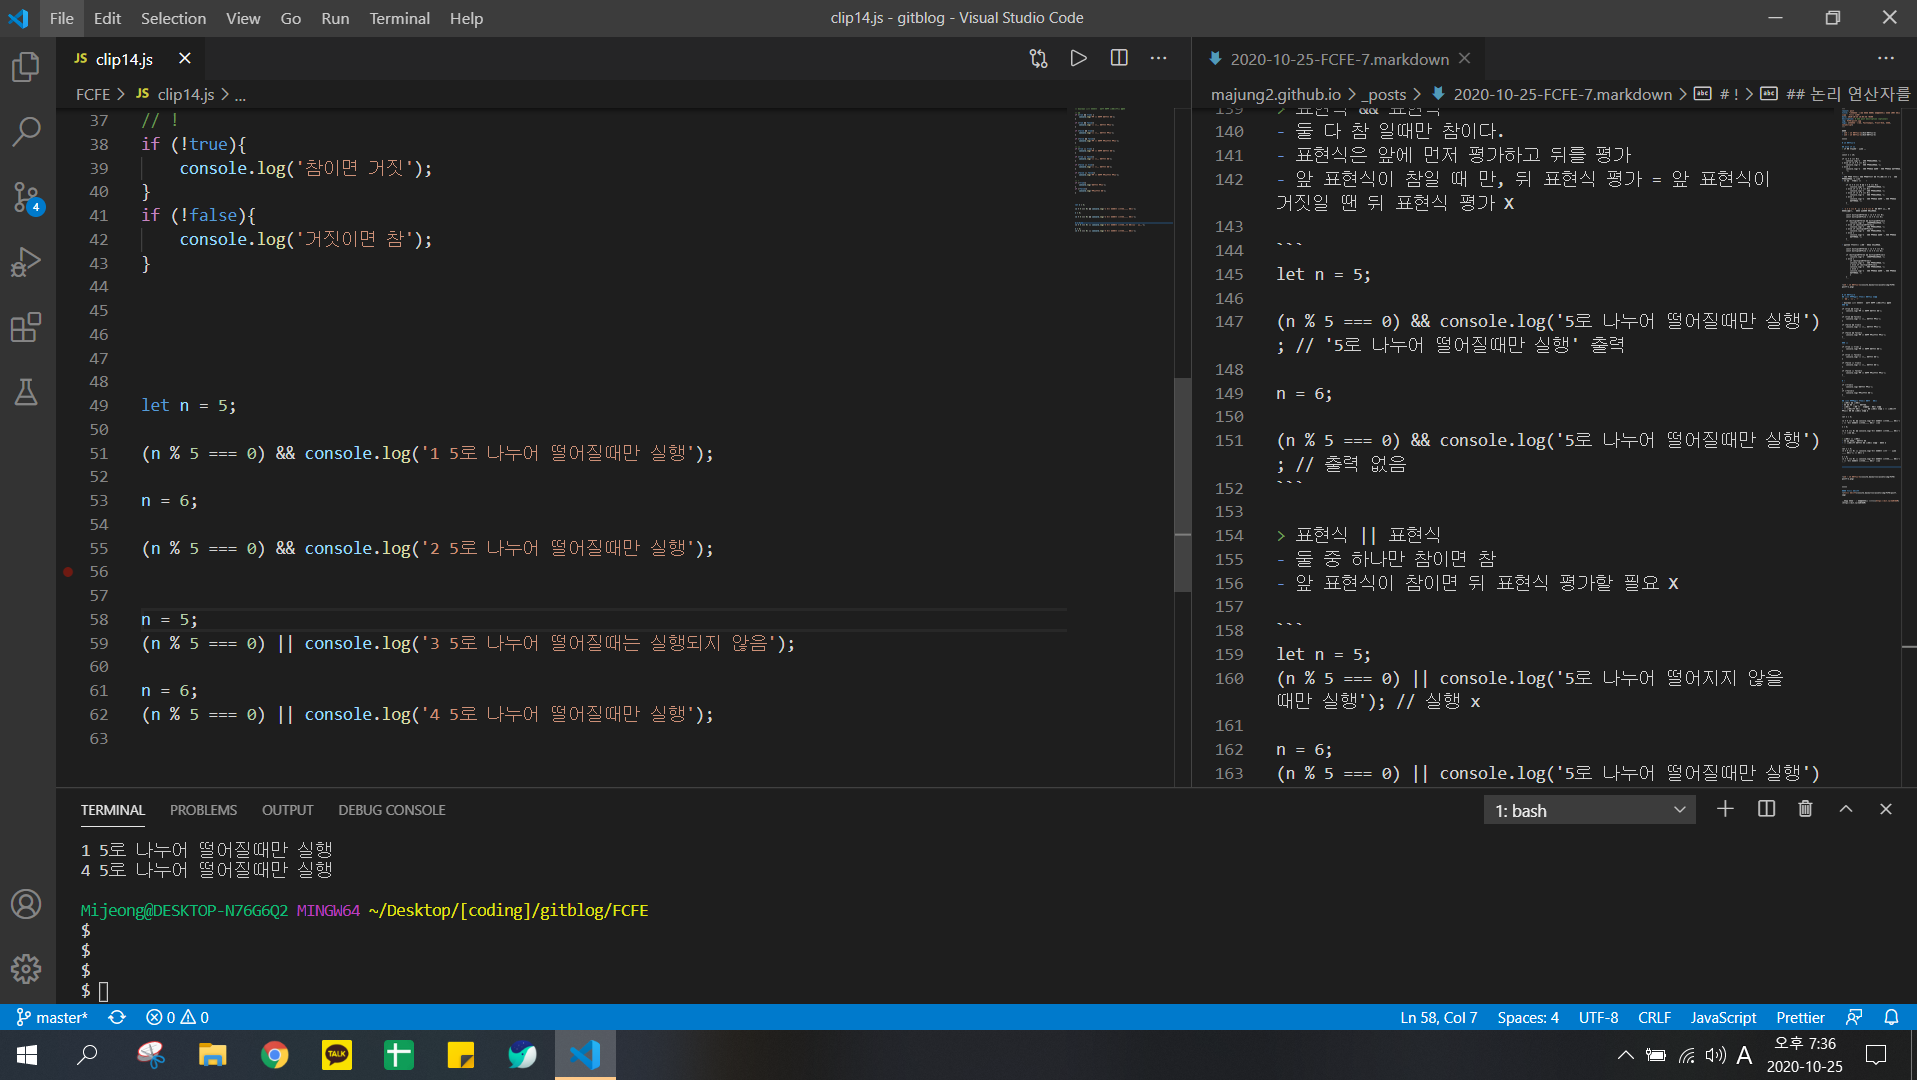The width and height of the screenshot is (1917, 1080).
Task: Expand the FCFE breadcrumb
Action: point(93,94)
